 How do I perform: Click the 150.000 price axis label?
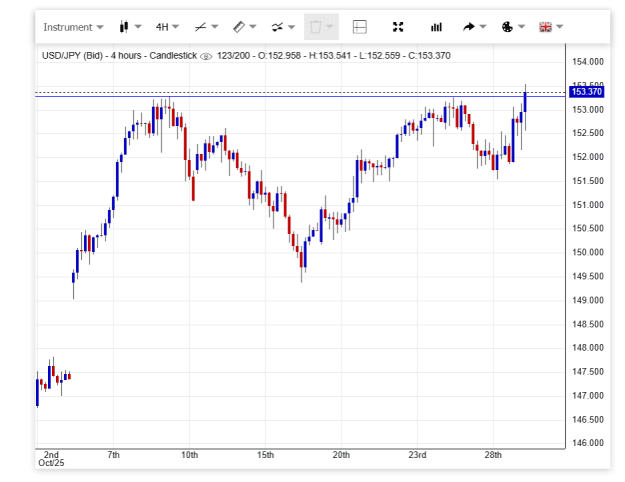point(588,252)
